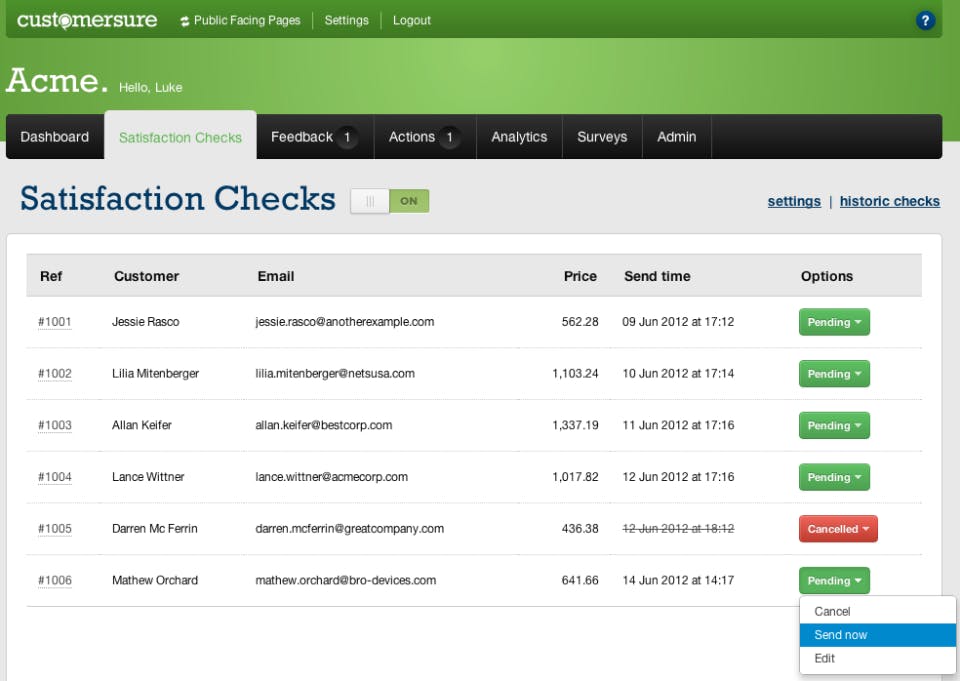Switch to the Admin tab
Screen dimensions: 960x681
coord(677,137)
